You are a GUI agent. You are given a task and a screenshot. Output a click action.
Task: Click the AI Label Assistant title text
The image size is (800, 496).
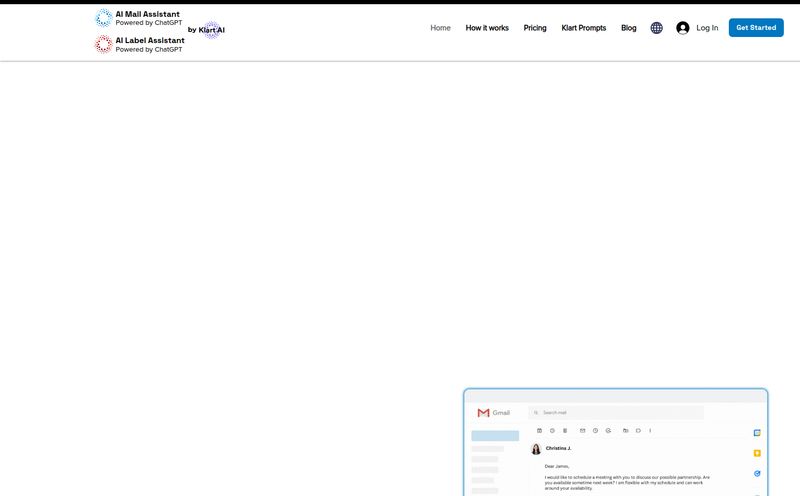(x=150, y=40)
